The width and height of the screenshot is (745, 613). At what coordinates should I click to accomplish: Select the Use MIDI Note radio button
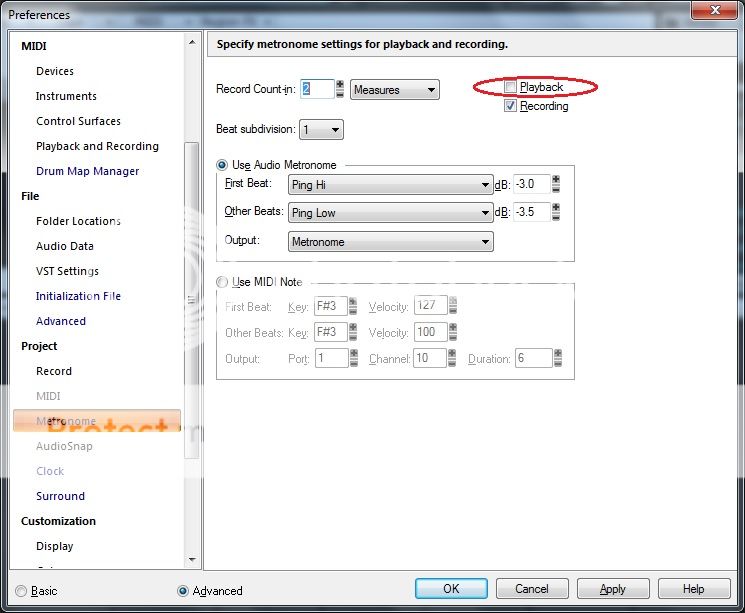tap(222, 282)
